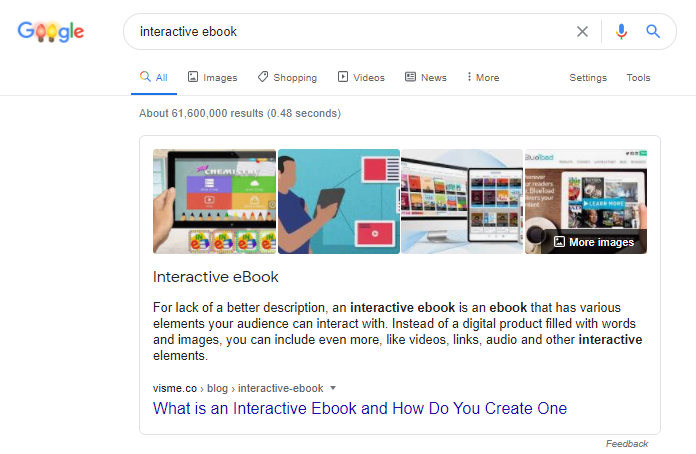Expand dropdown arrow beside visme.co URL
Screen dimensions: 696x454
pos(333,388)
